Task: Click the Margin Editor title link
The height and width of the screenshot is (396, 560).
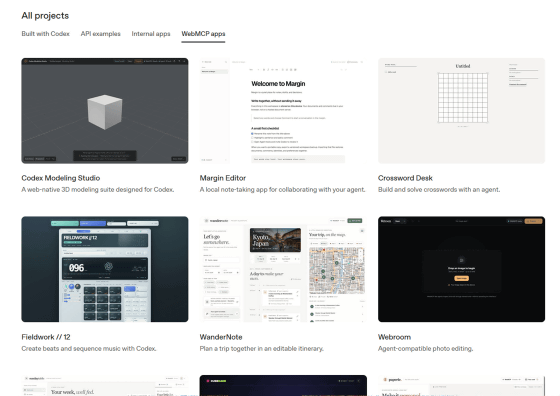Action: click(223, 178)
